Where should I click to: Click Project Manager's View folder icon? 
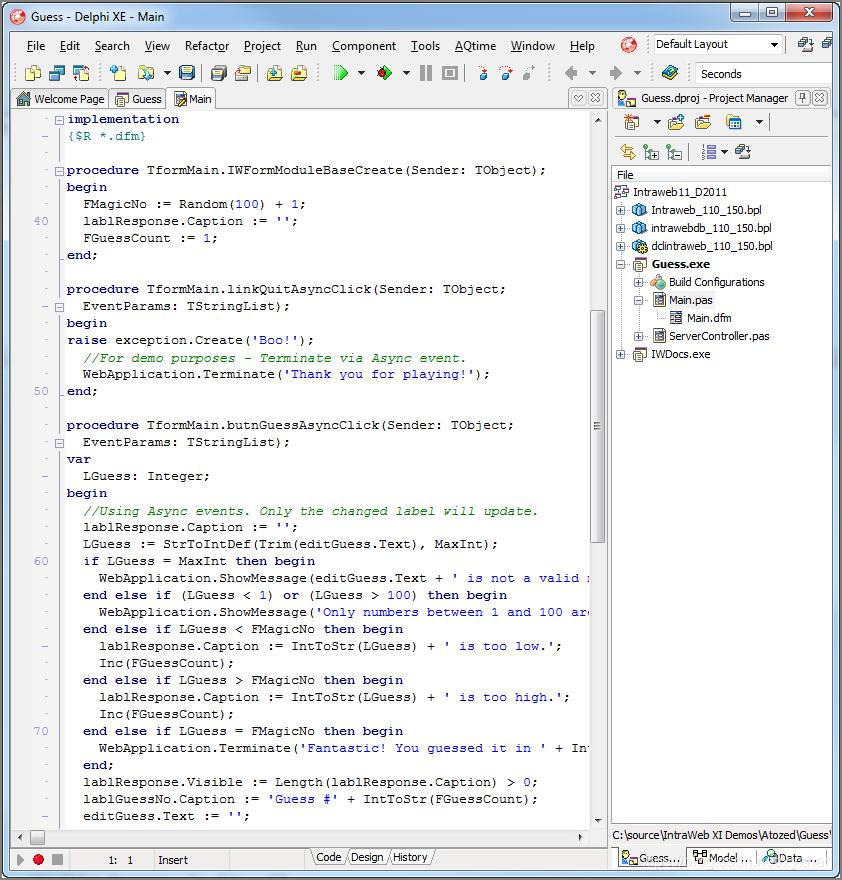tap(734, 122)
